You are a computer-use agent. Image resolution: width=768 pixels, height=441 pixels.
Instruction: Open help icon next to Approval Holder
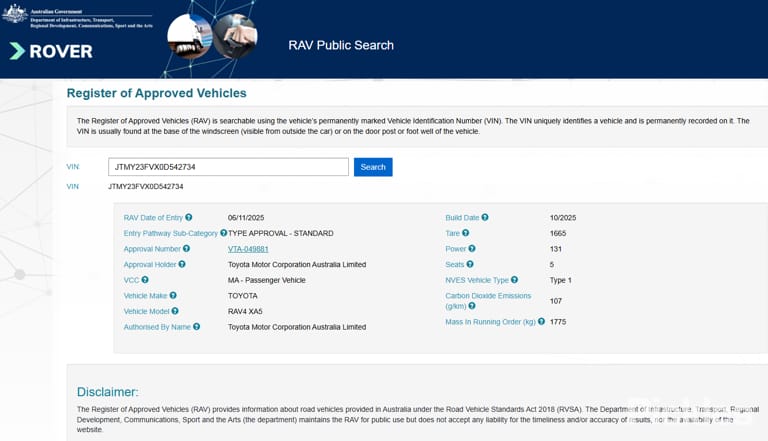pos(182,264)
